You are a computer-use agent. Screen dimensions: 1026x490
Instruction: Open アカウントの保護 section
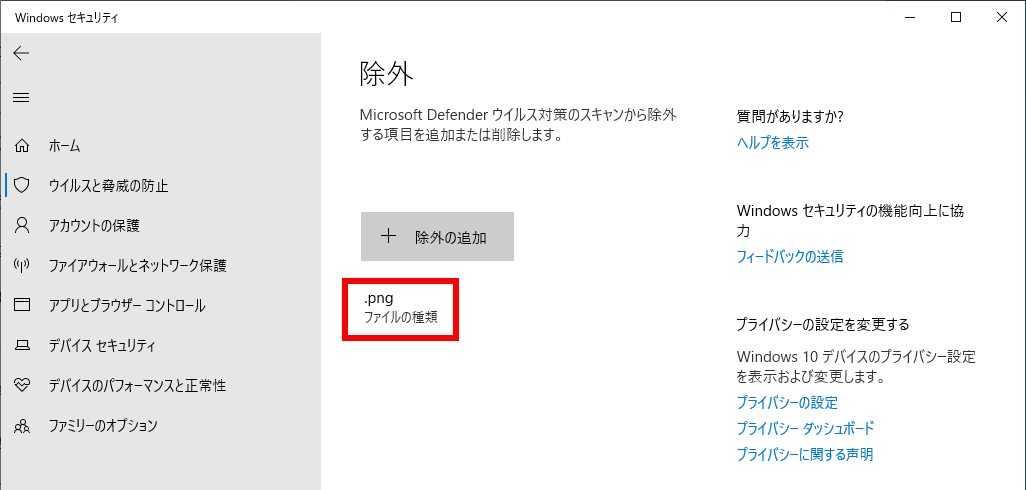(94, 226)
